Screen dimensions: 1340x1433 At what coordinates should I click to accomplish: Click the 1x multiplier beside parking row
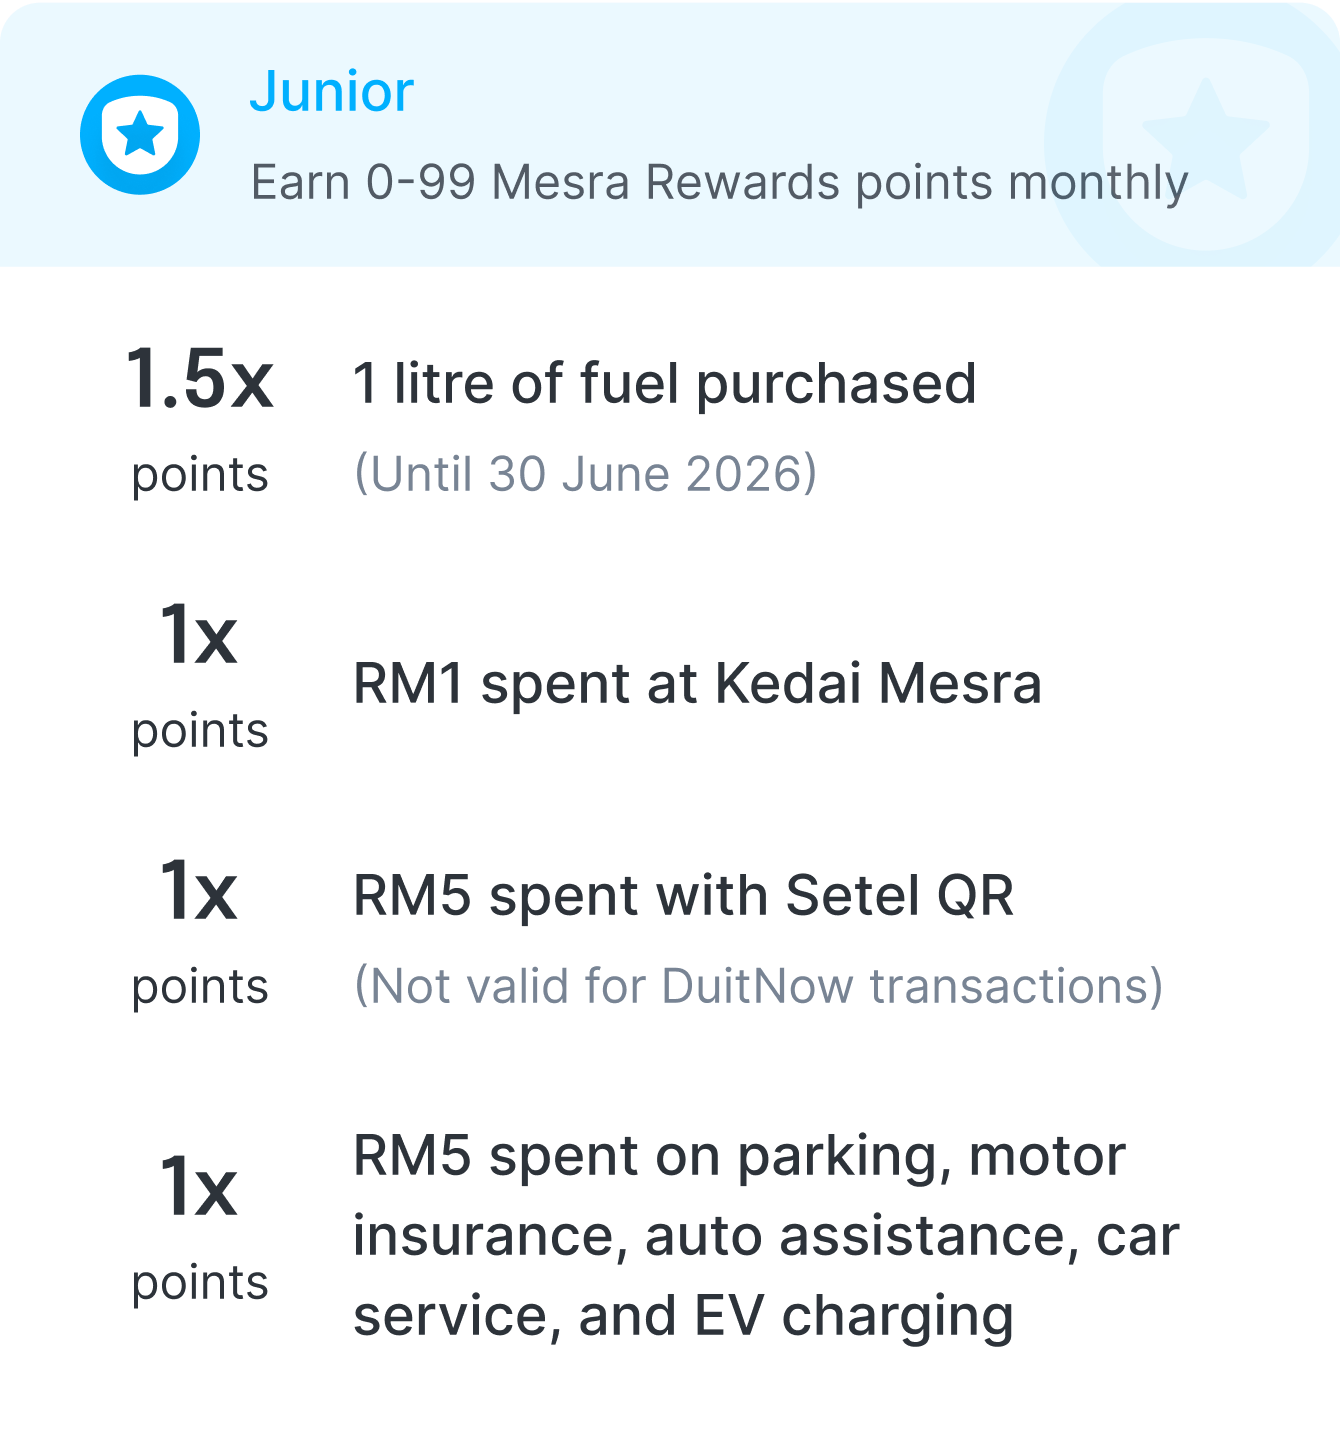[199, 1187]
